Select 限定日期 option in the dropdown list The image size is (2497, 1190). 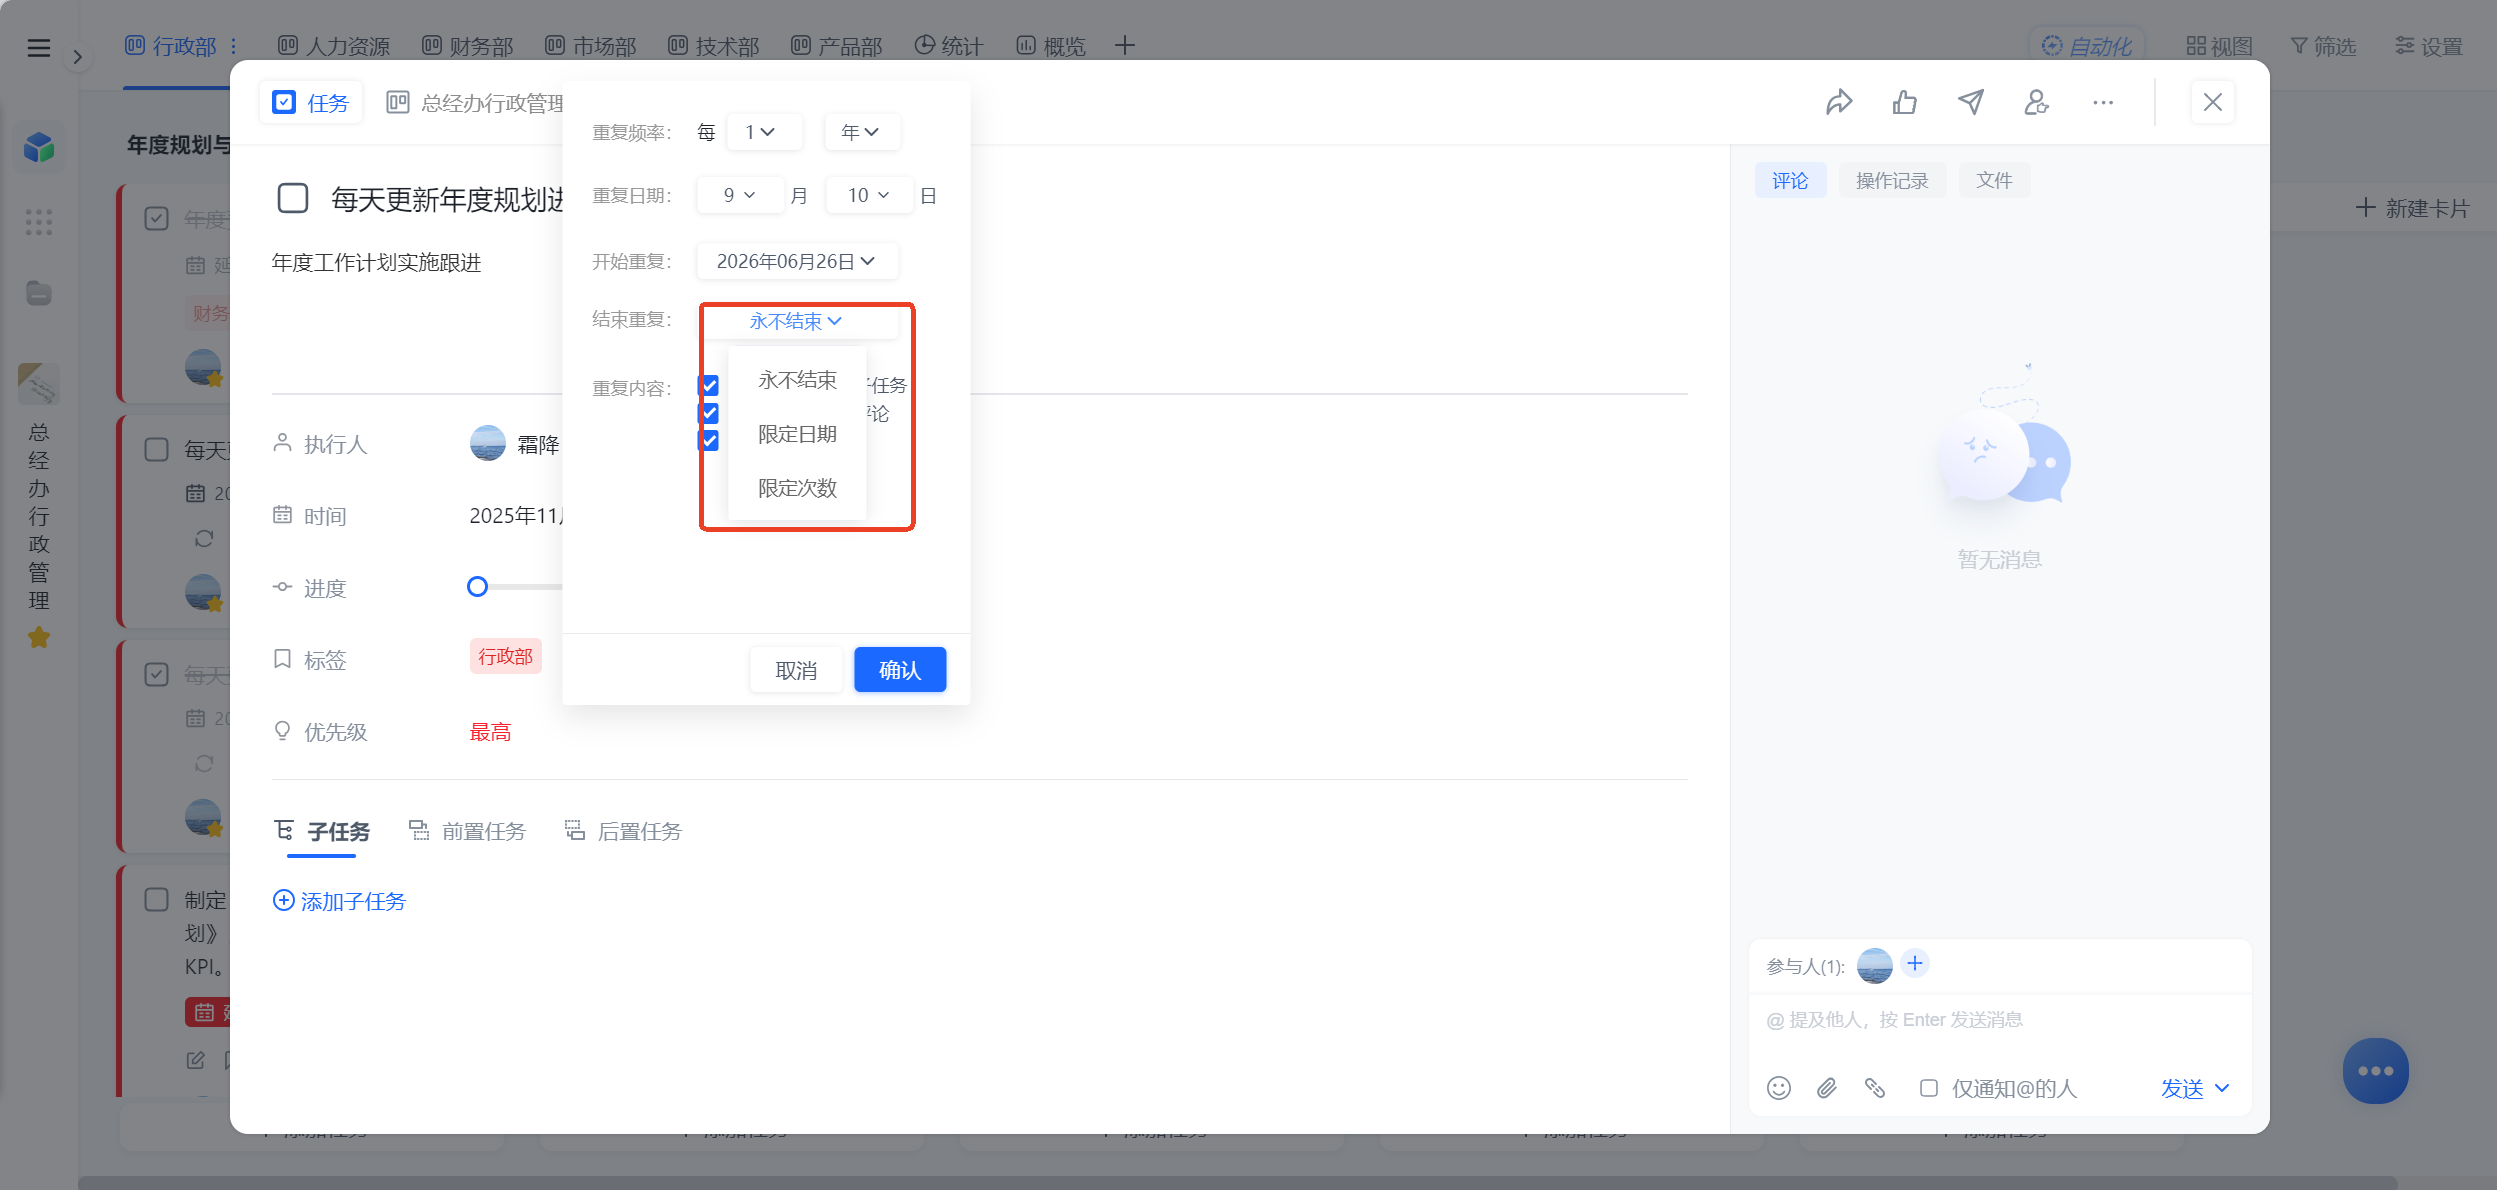pyautogui.click(x=797, y=434)
